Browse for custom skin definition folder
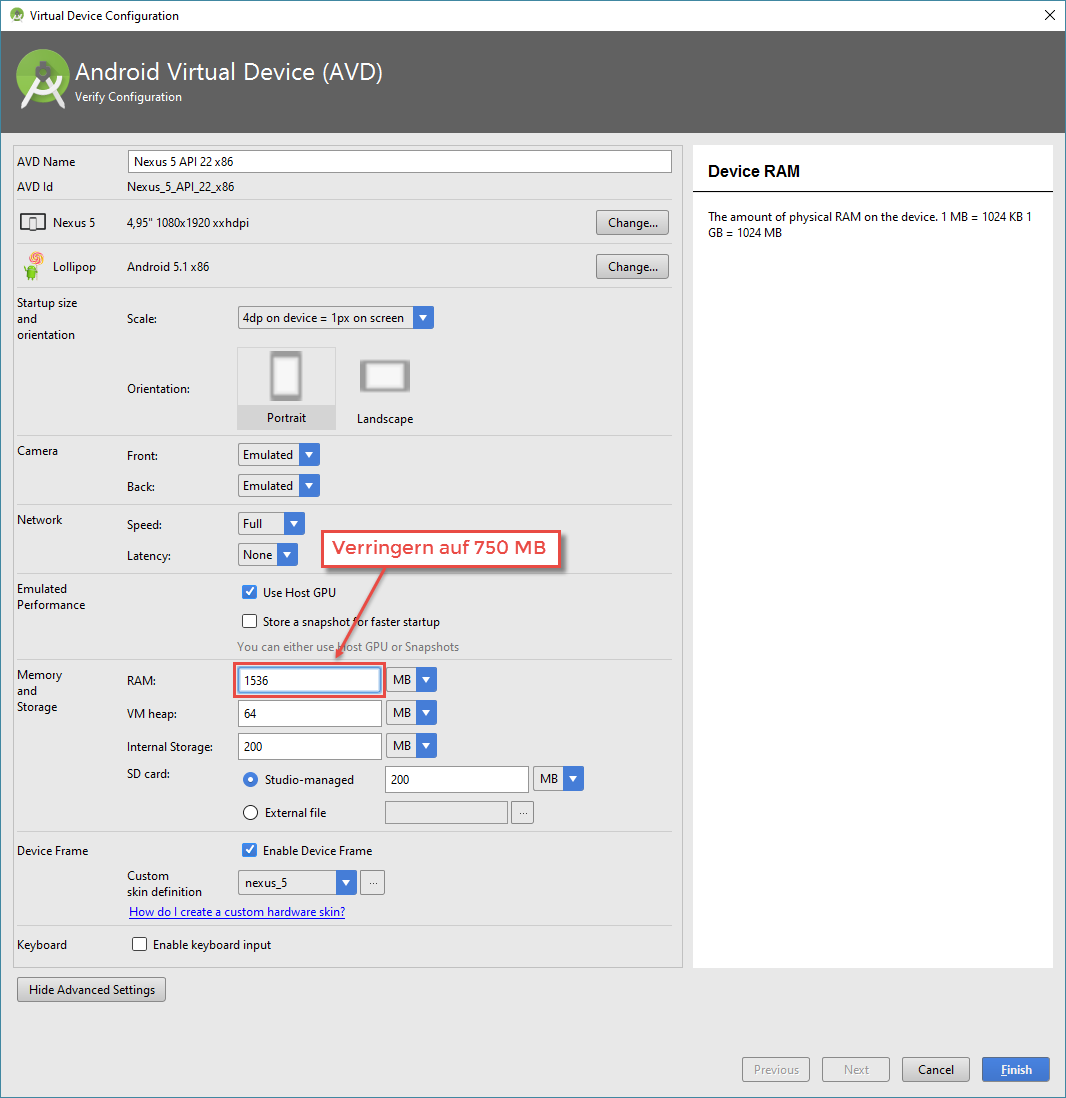 (x=373, y=882)
